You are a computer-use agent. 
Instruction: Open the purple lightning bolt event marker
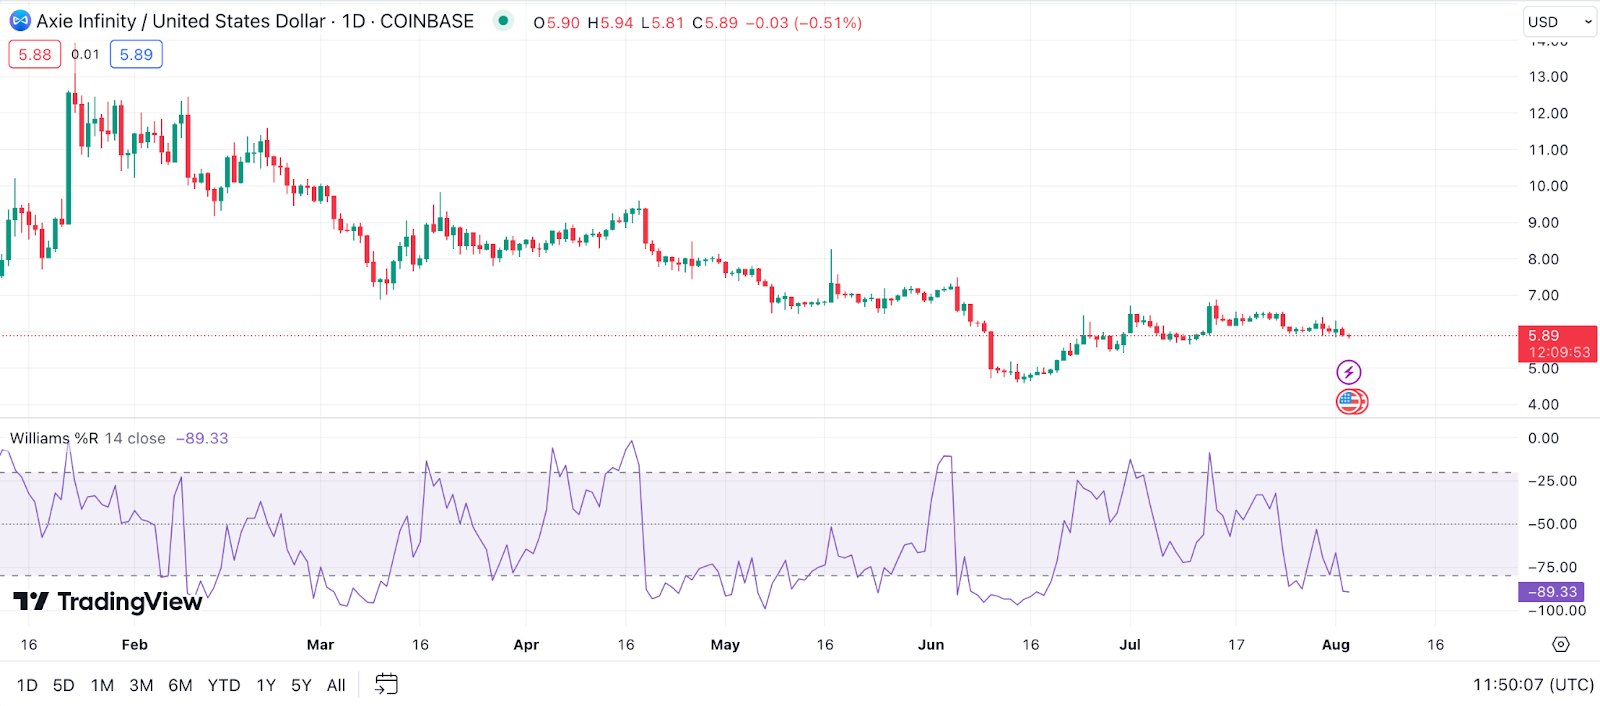coord(1349,372)
